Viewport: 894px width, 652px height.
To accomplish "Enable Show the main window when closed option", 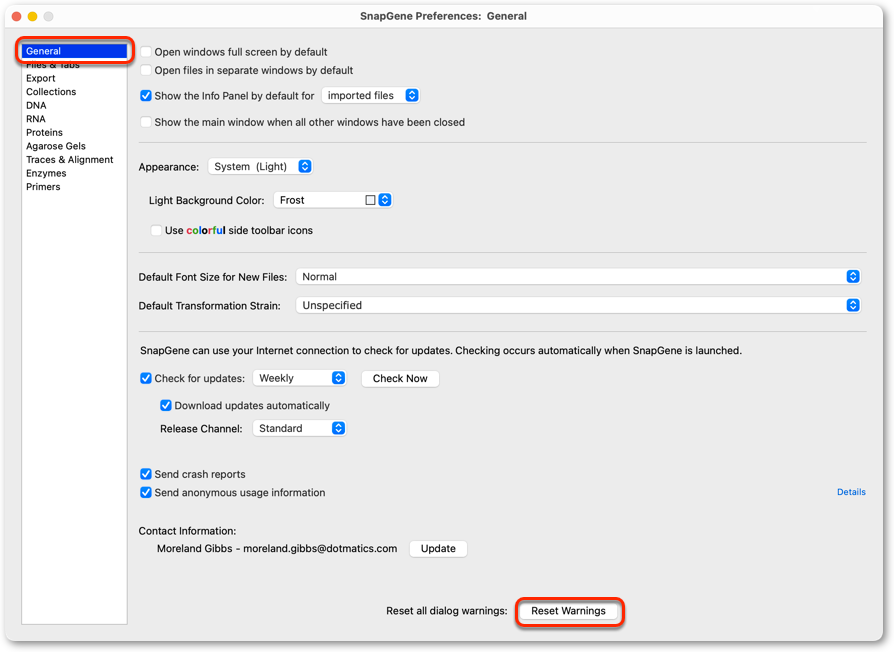I will (146, 122).
